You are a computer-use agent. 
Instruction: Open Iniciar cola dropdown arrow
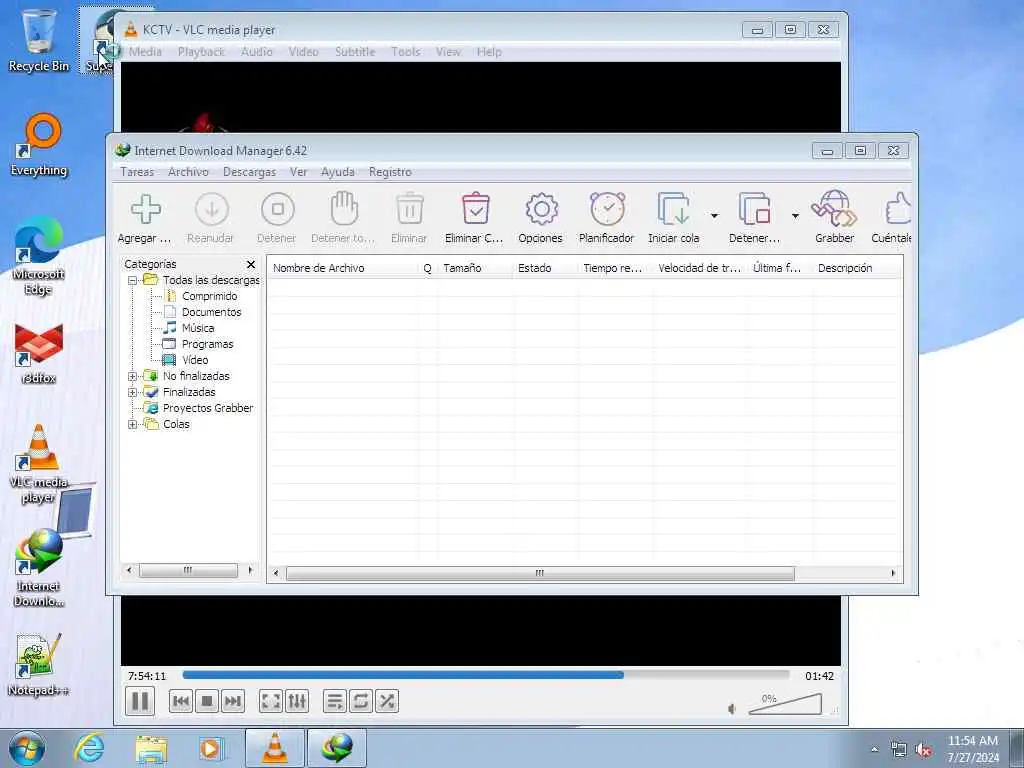714,216
